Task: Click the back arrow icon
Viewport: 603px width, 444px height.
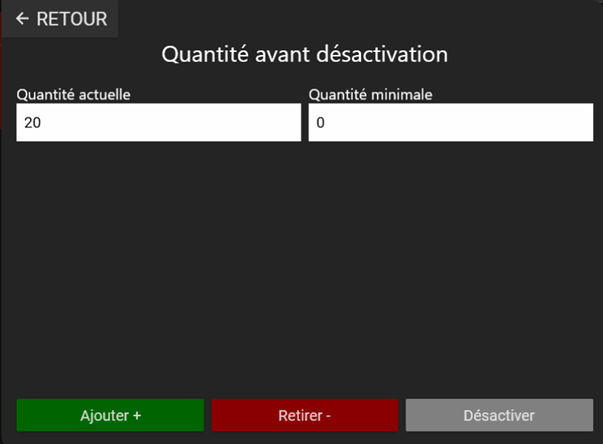Action: click(x=22, y=19)
